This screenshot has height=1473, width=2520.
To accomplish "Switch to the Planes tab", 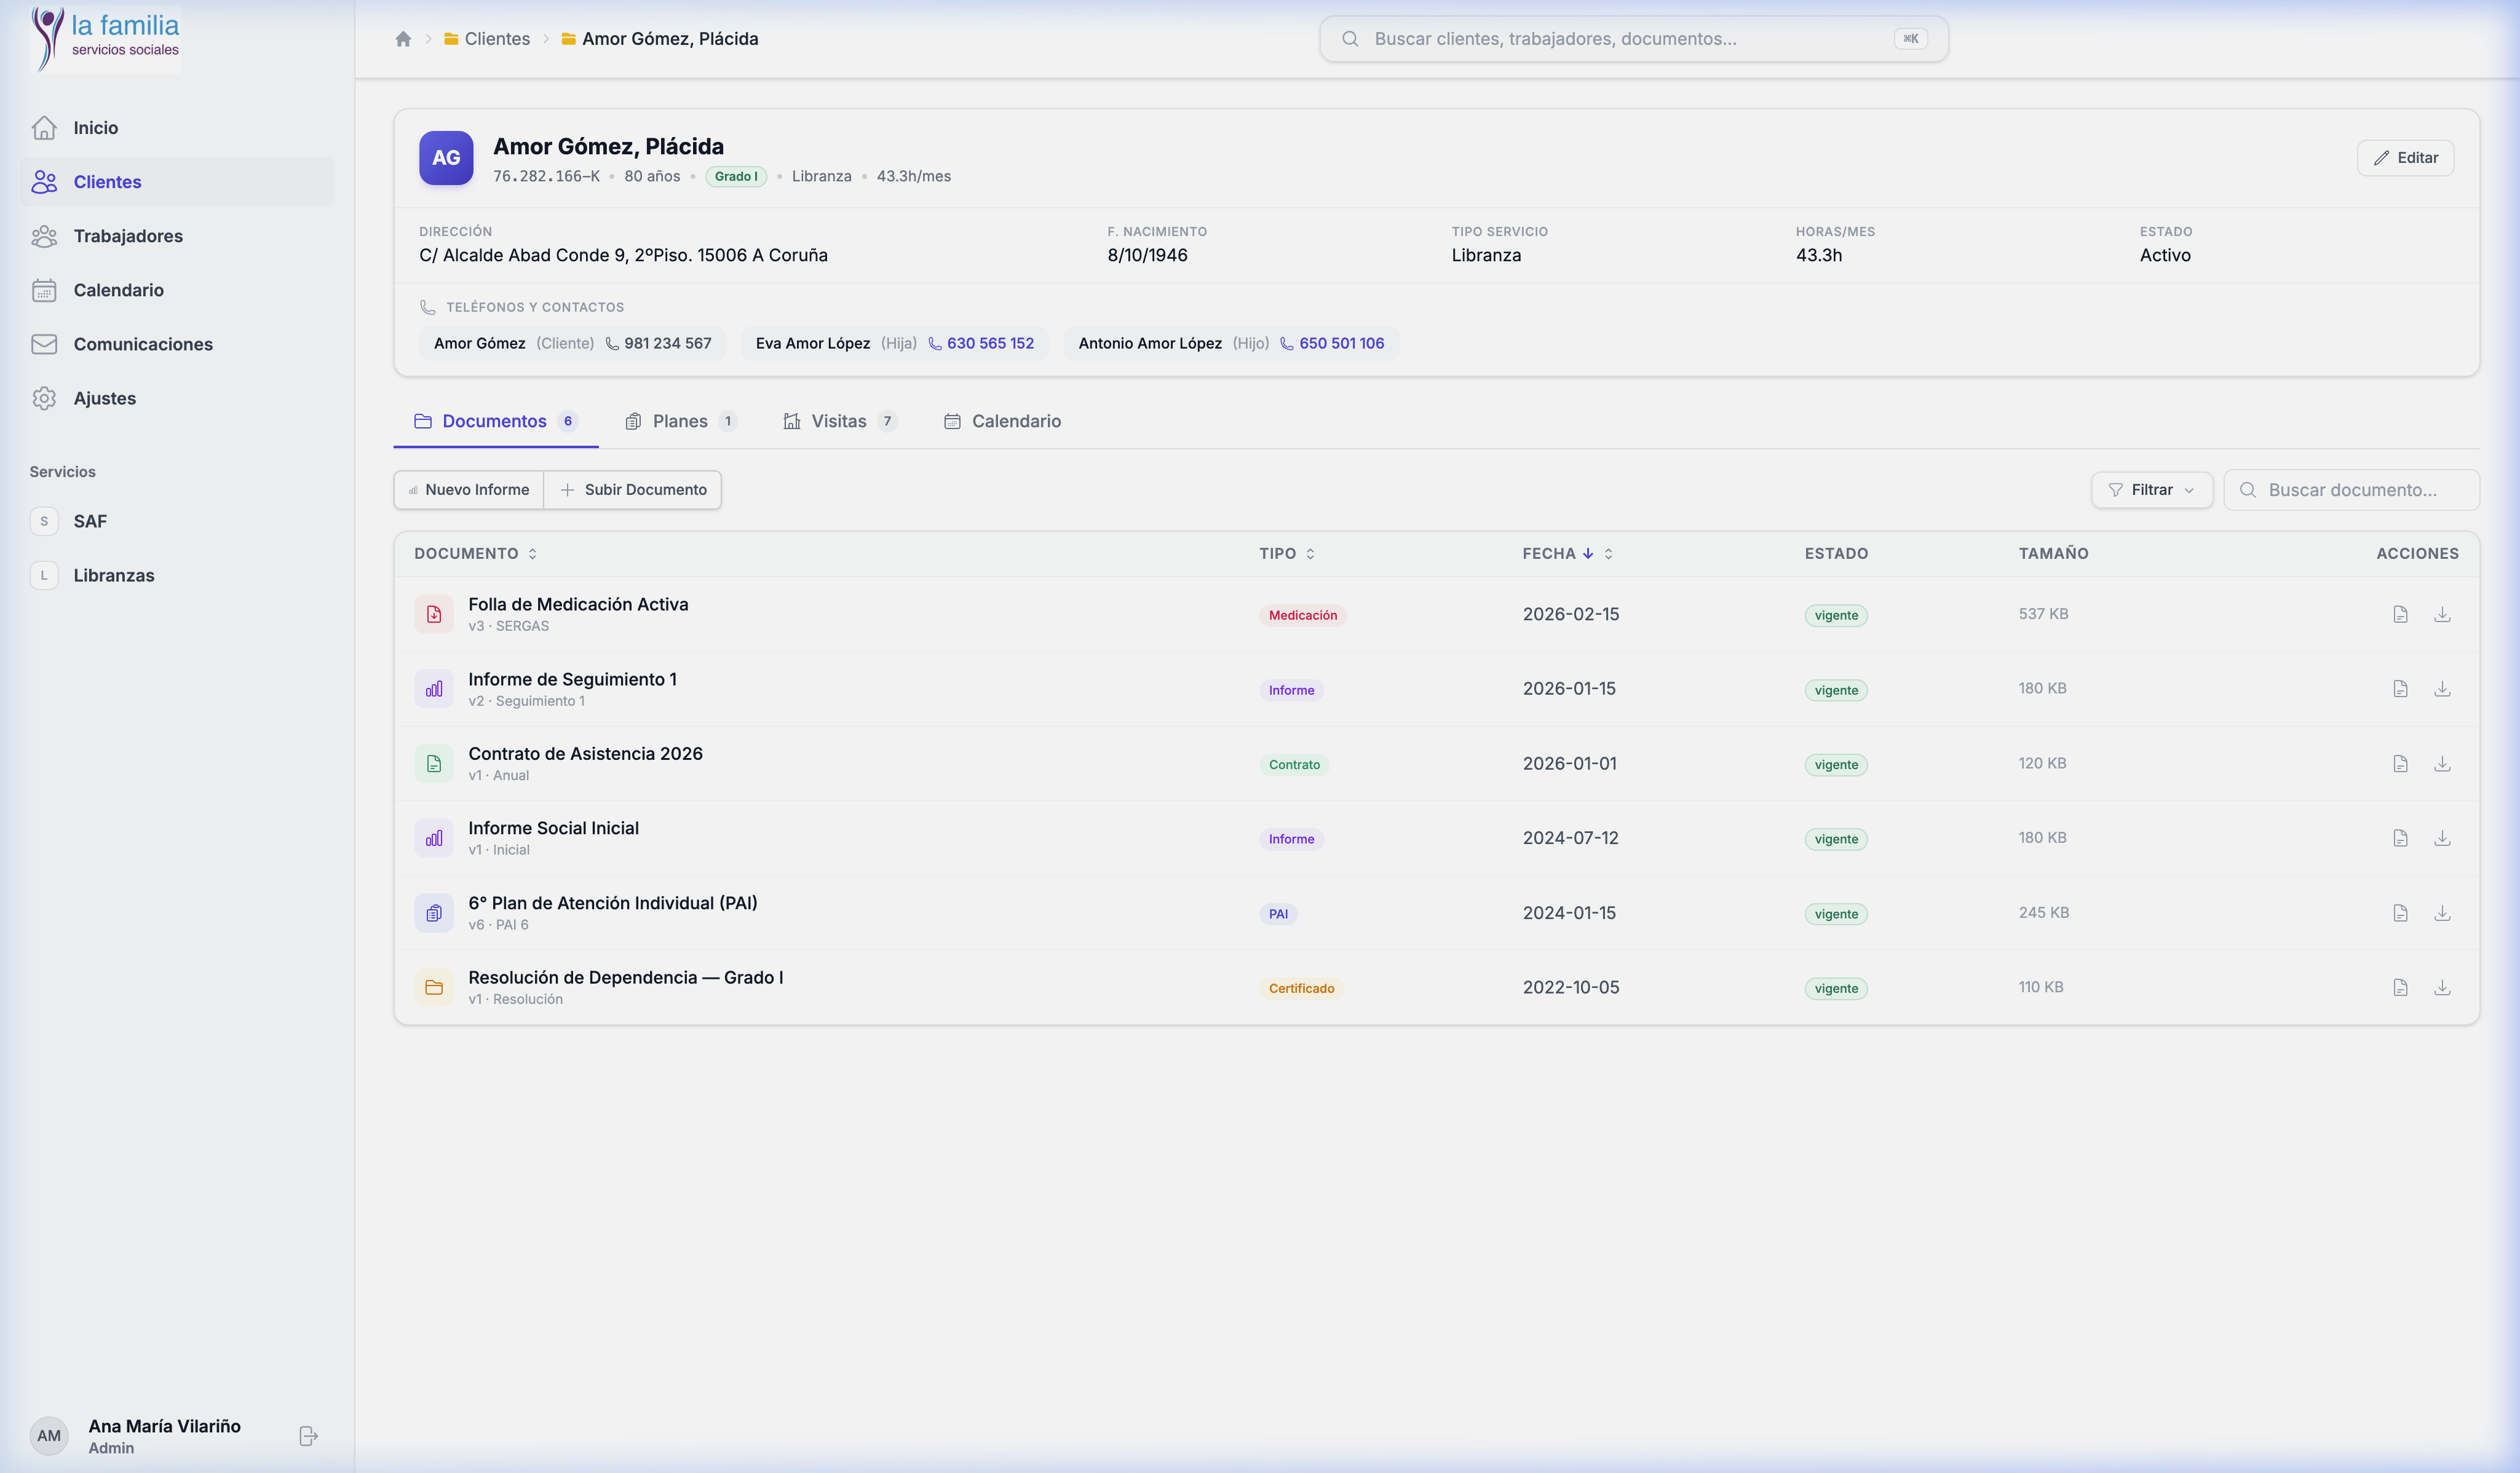I will coord(680,421).
